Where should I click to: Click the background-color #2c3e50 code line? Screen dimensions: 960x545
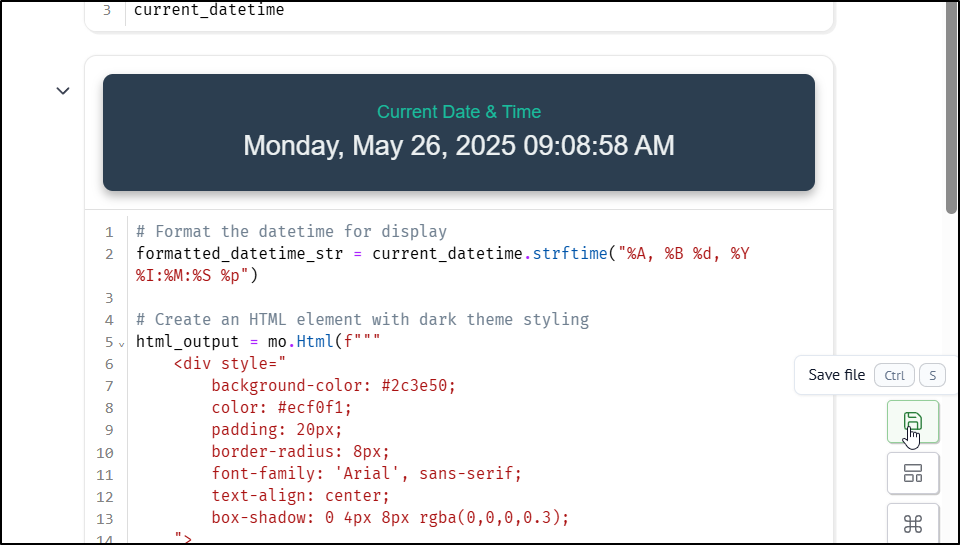334,386
